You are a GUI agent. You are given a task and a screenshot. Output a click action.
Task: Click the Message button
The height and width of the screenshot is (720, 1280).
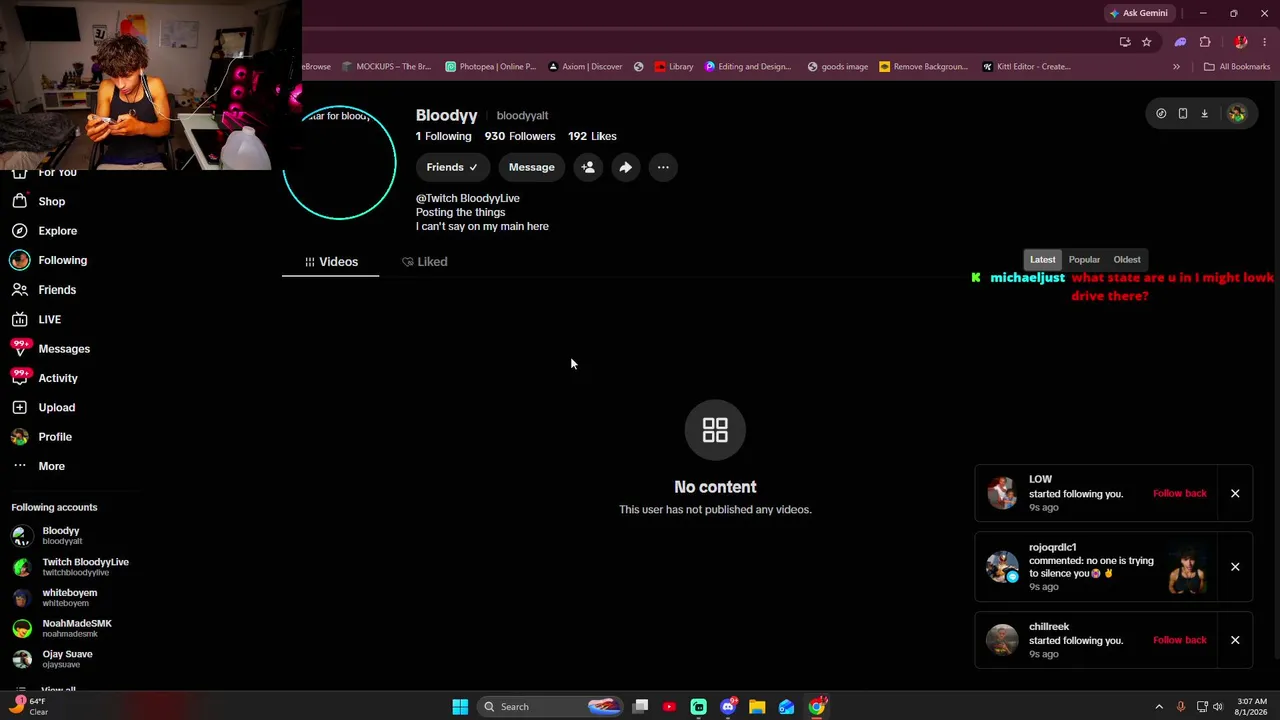pos(532,167)
